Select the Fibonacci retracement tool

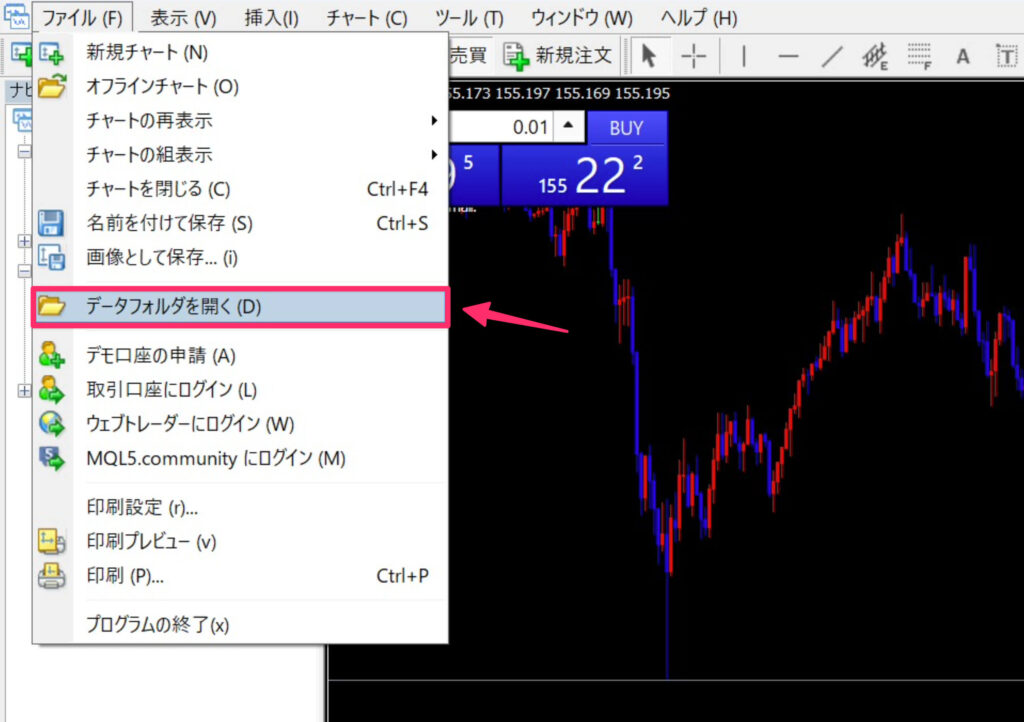[x=920, y=56]
